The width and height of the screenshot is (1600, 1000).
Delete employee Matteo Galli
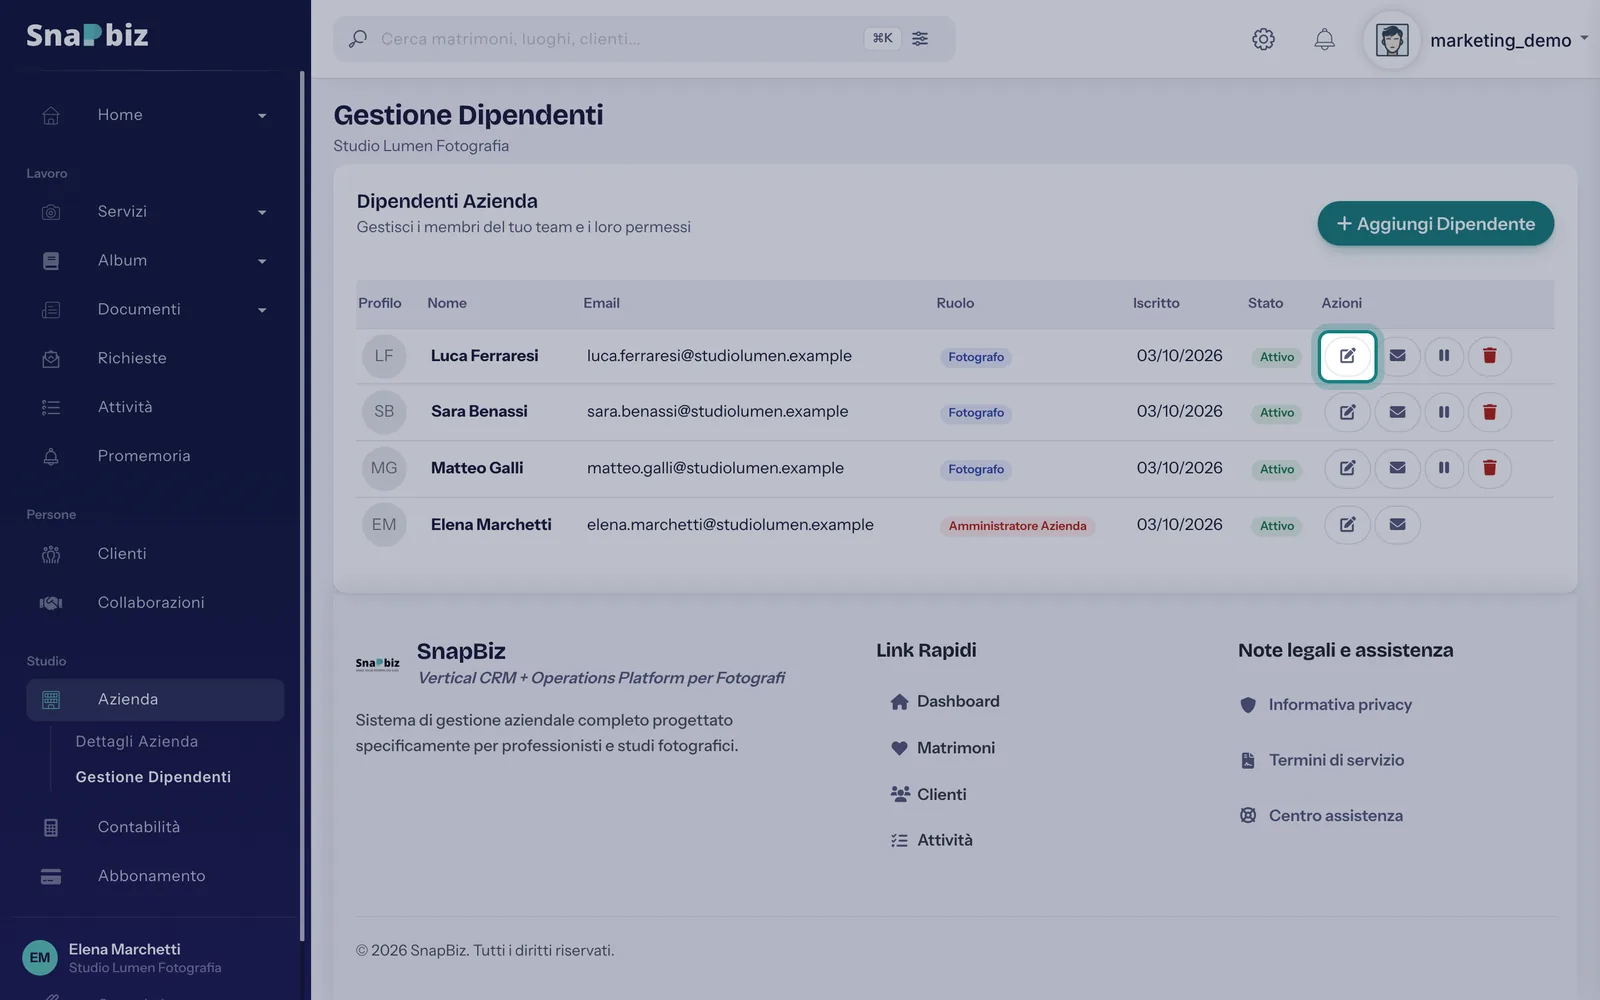(x=1489, y=468)
